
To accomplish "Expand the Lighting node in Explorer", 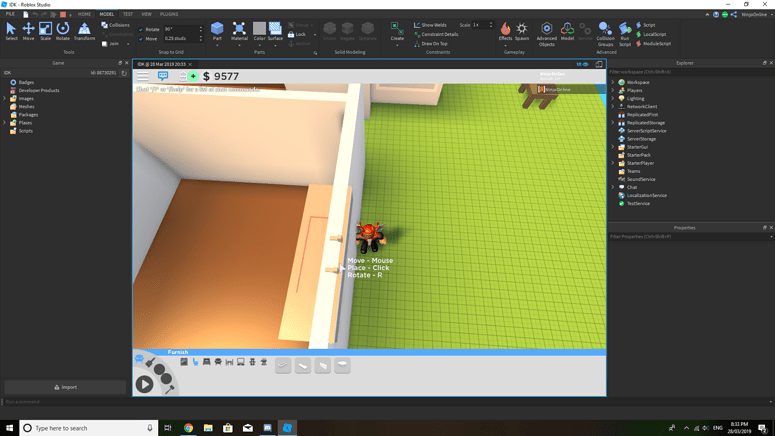I will click(613, 98).
